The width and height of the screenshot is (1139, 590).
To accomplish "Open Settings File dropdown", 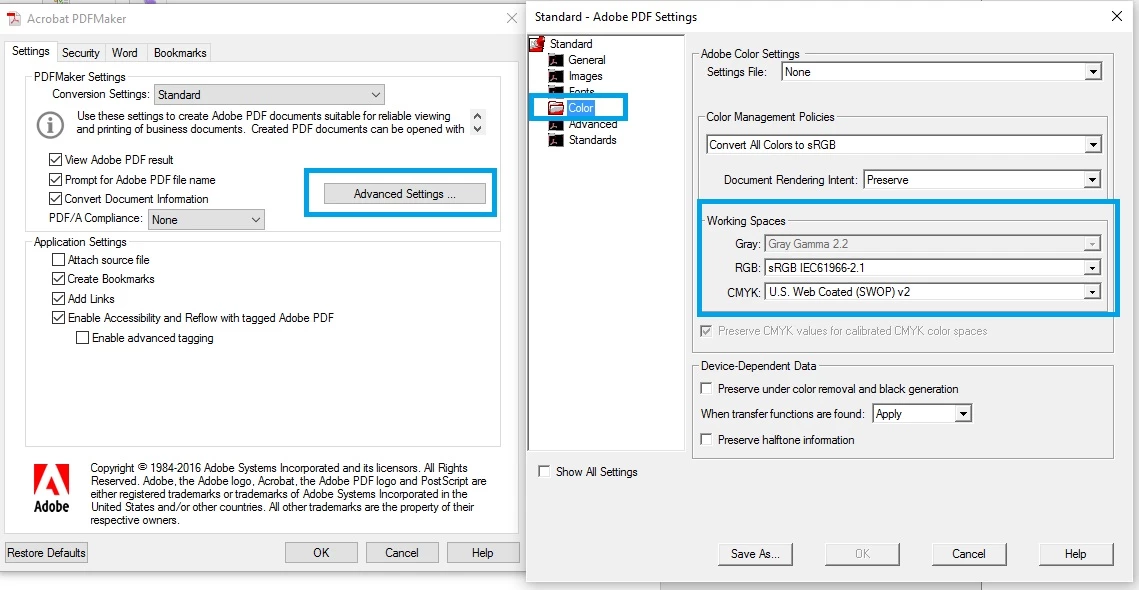I will tap(941, 72).
